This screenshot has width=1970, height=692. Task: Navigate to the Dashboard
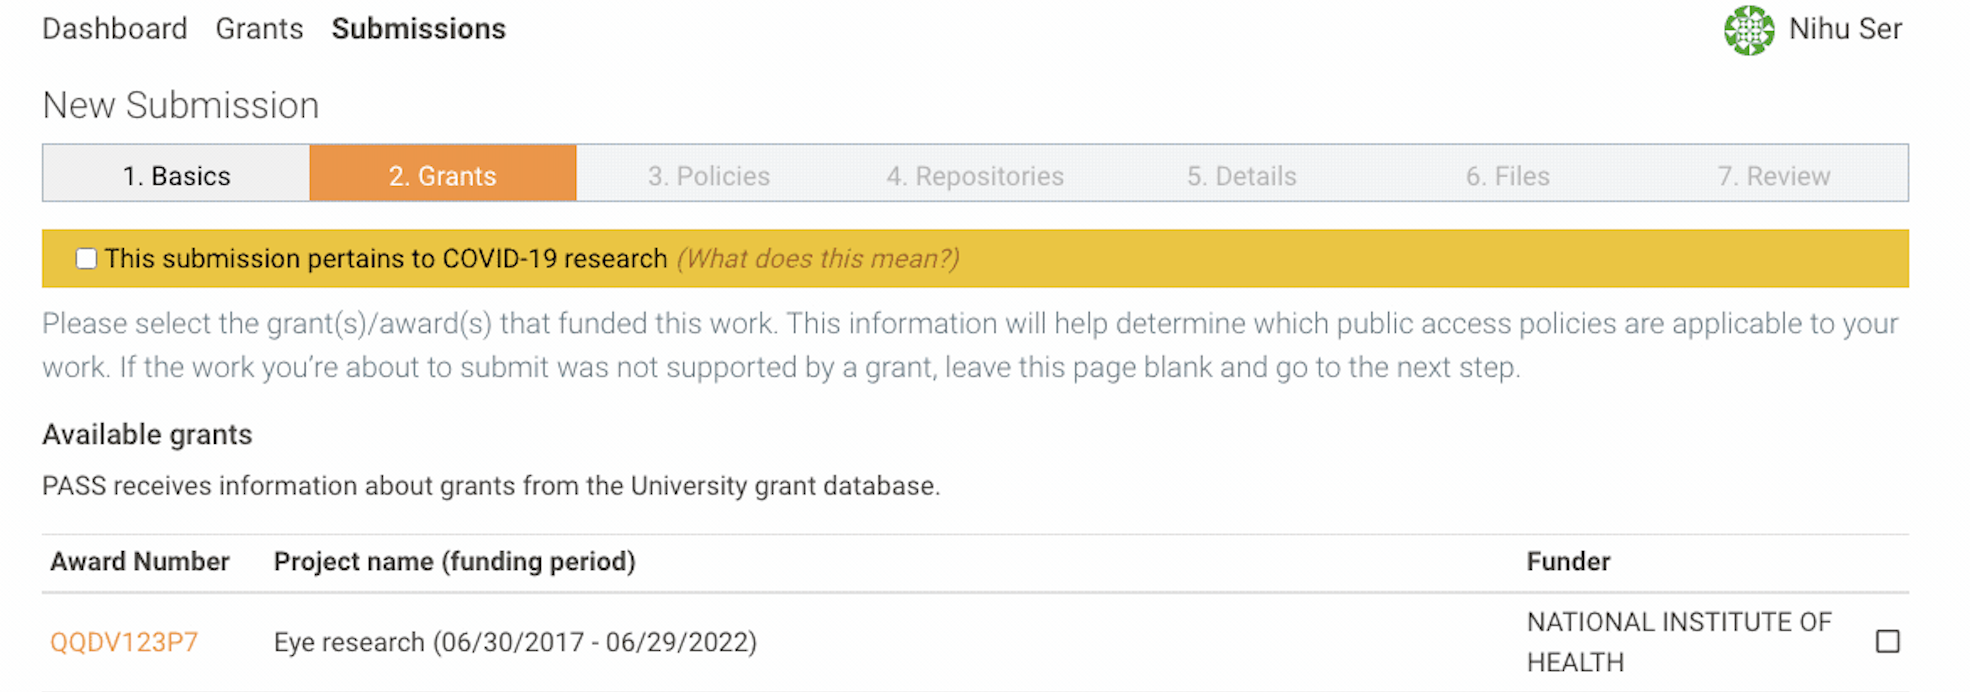coord(114,28)
